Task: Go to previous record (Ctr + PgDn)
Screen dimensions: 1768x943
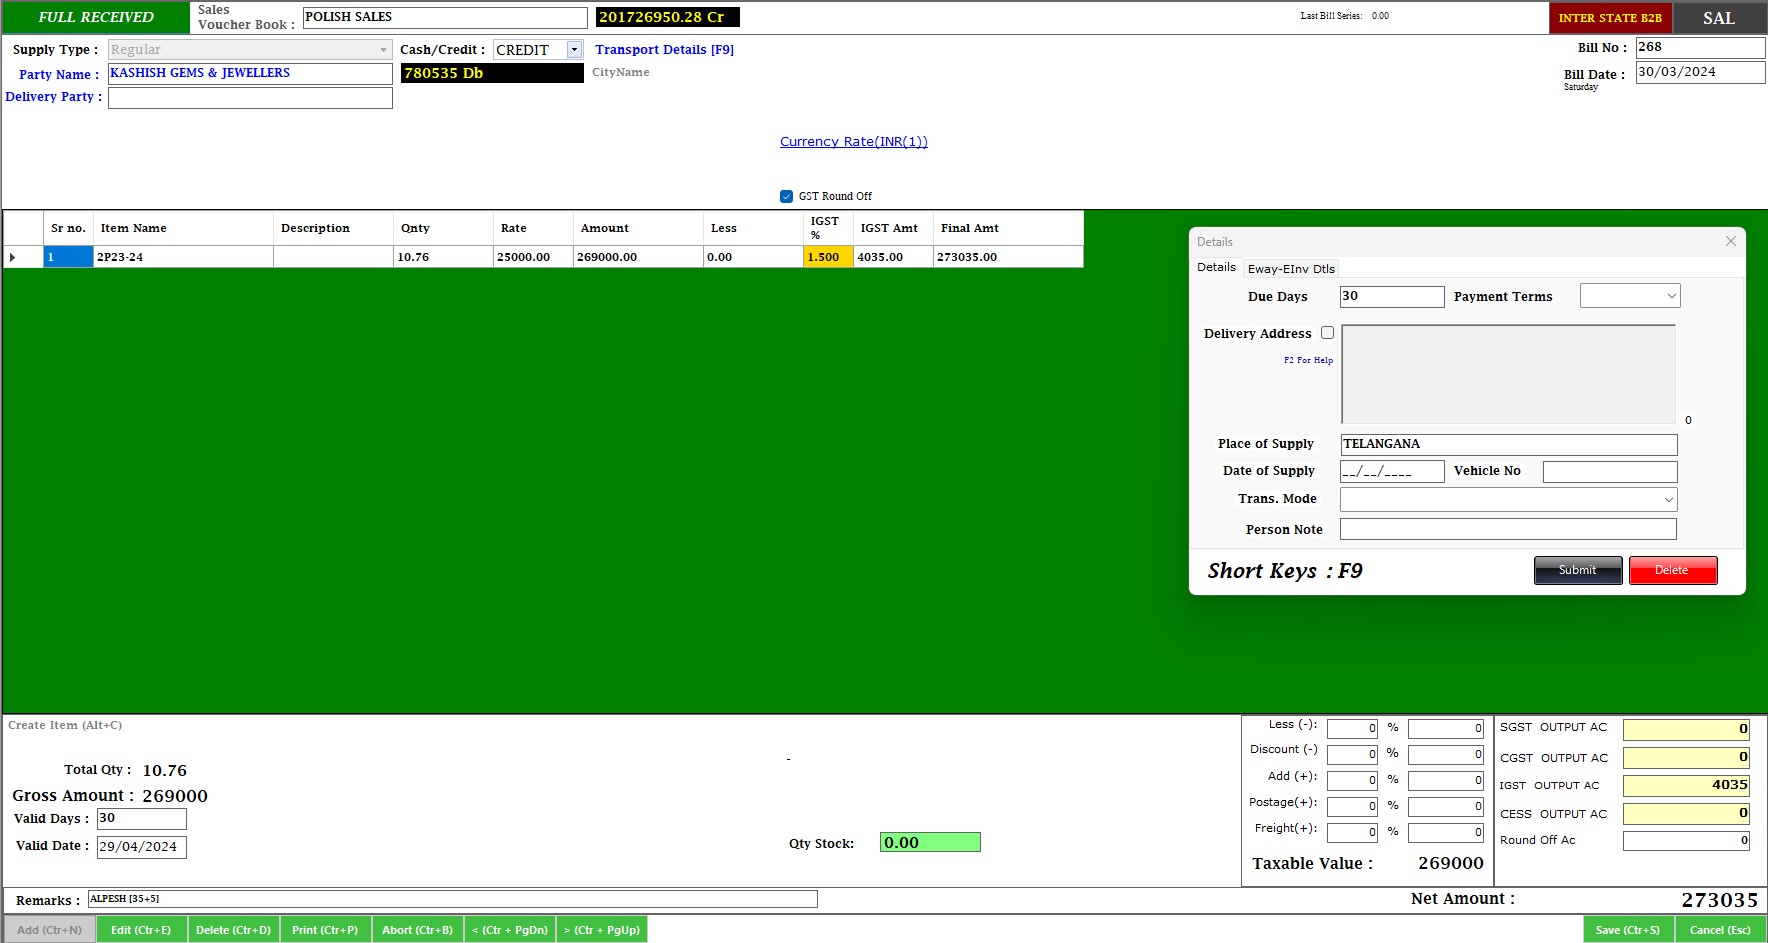Action: click(509, 930)
